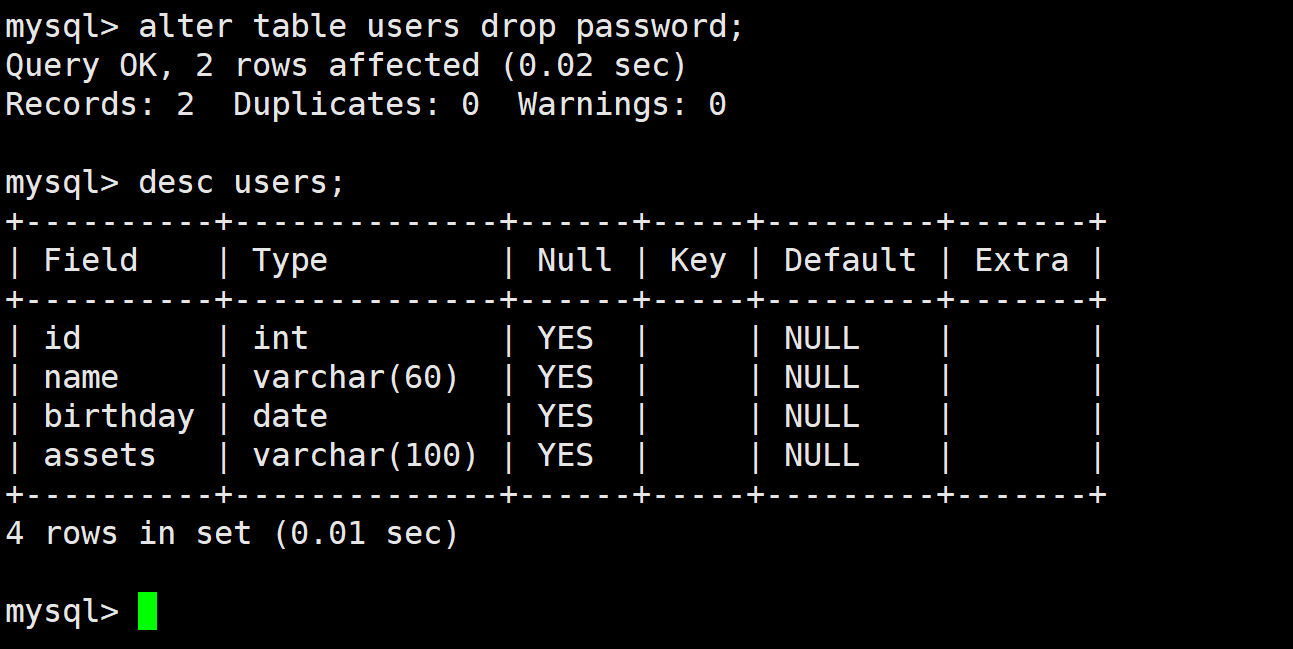Select the 'Type' column header
The image size is (1293, 649).
click(290, 262)
